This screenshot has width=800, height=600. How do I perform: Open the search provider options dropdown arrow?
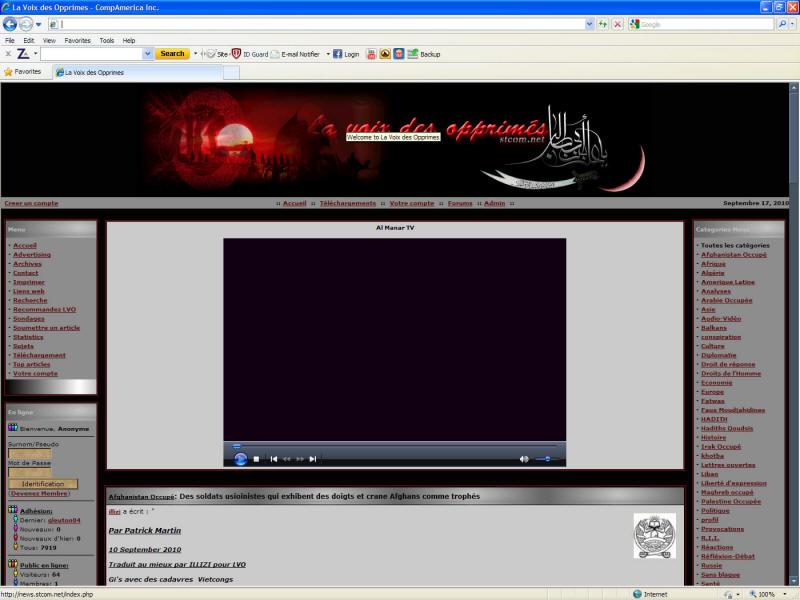(x=793, y=24)
